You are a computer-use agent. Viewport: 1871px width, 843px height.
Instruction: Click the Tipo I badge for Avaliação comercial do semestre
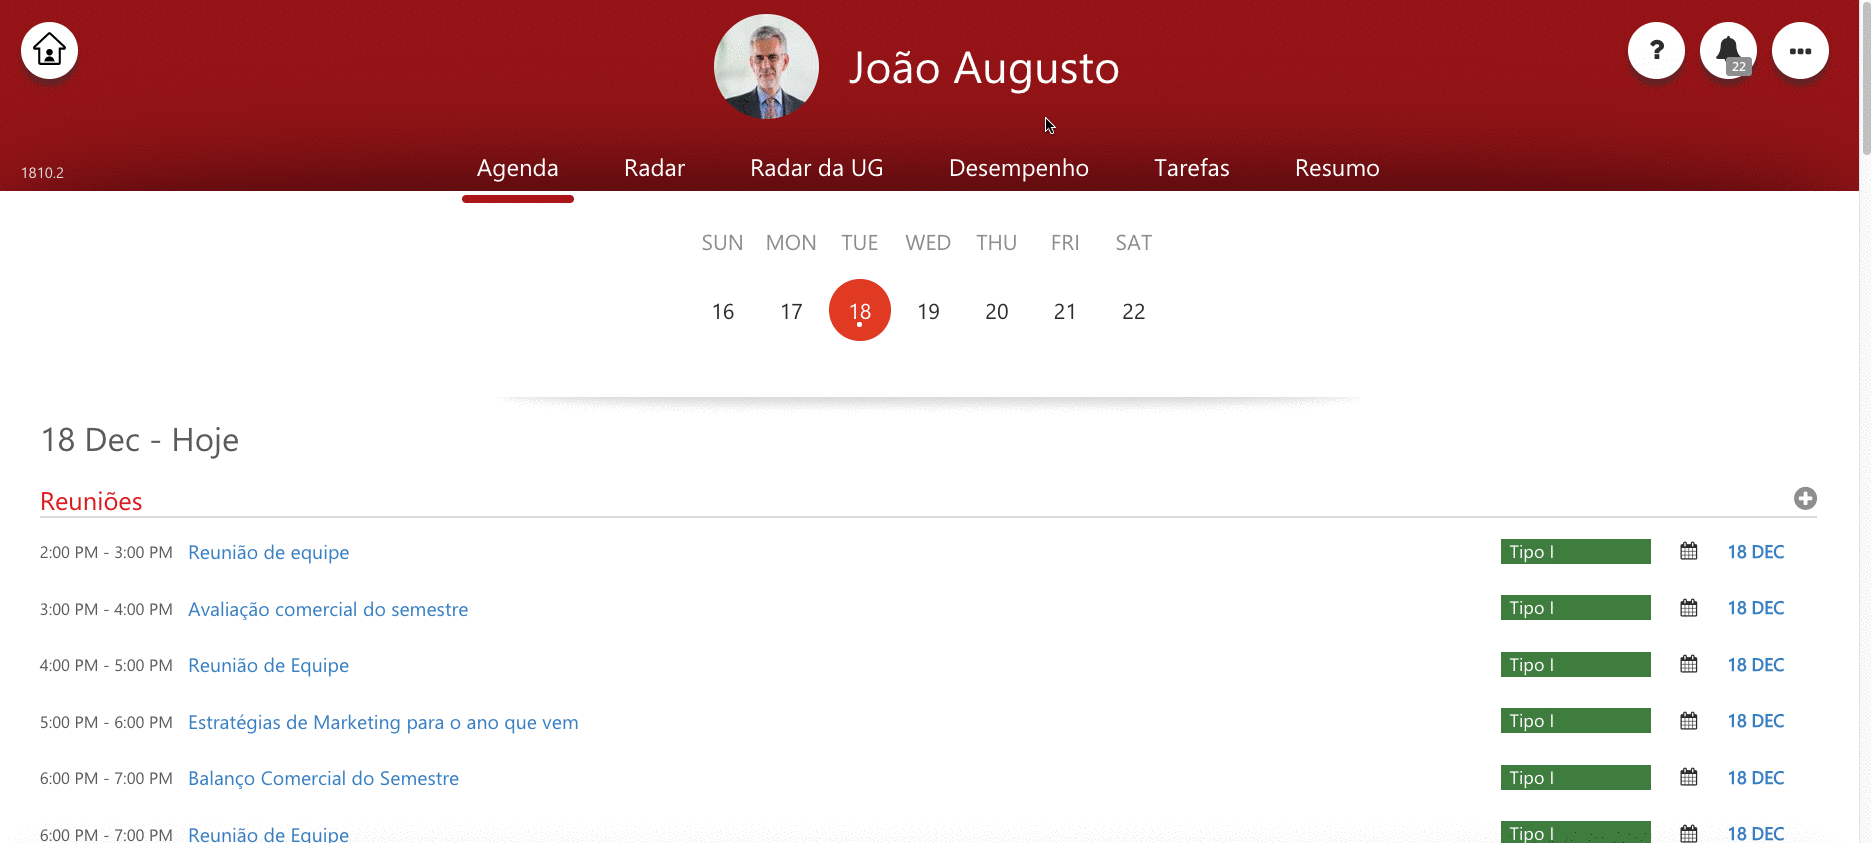[1575, 608]
